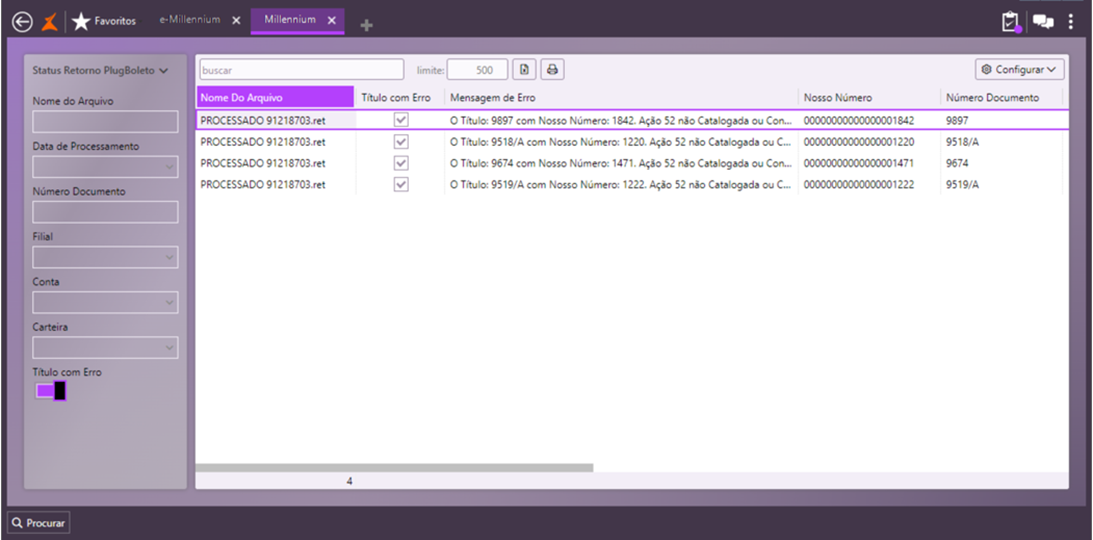This screenshot has width=1093, height=540.
Task: Add a new tab with plus icon
Action: (367, 26)
